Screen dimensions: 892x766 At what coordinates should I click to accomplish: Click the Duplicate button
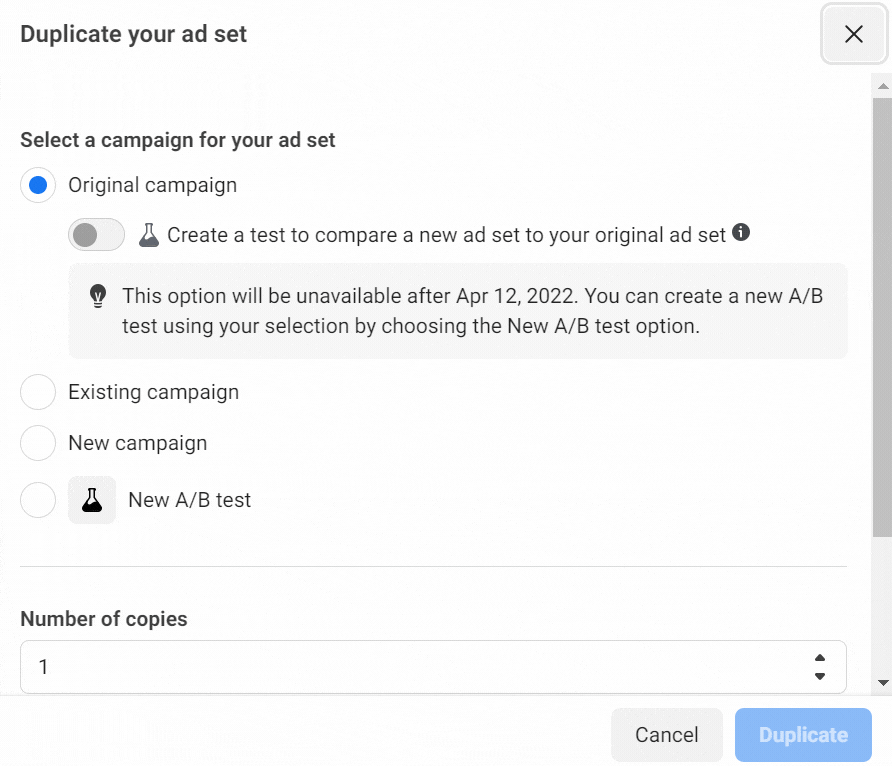[x=803, y=735]
